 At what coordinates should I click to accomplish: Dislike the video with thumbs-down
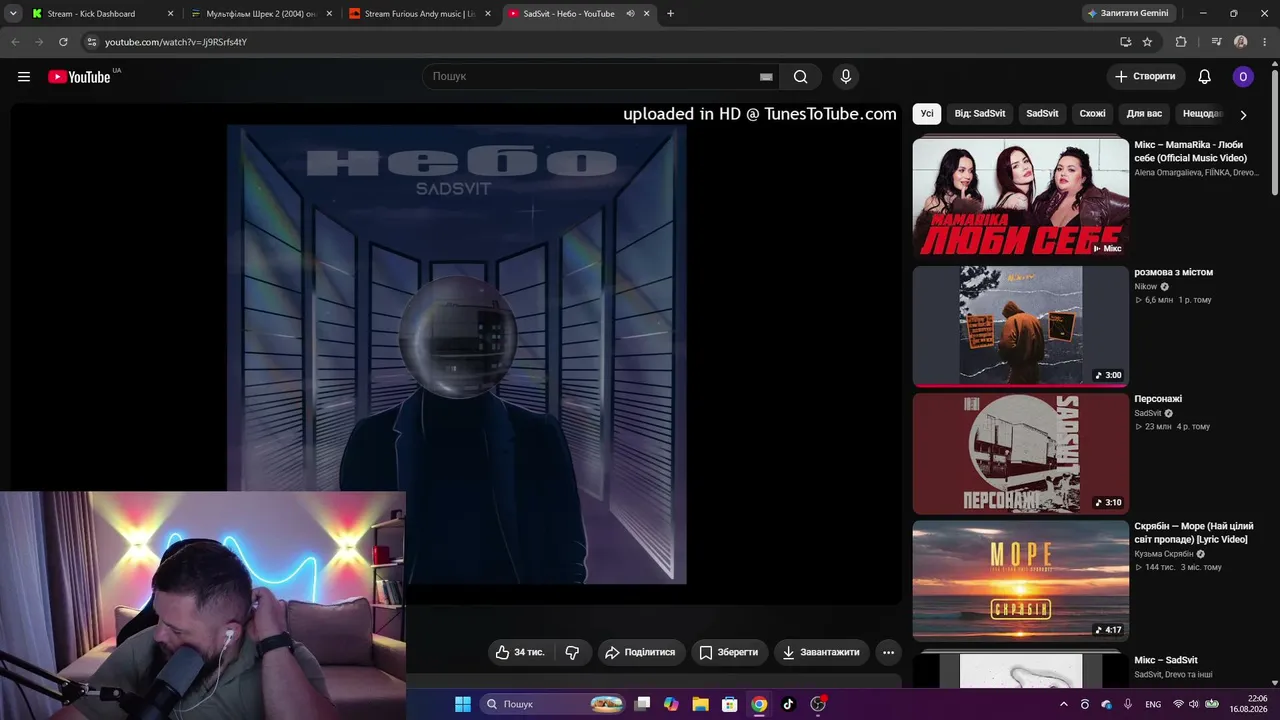coord(572,652)
